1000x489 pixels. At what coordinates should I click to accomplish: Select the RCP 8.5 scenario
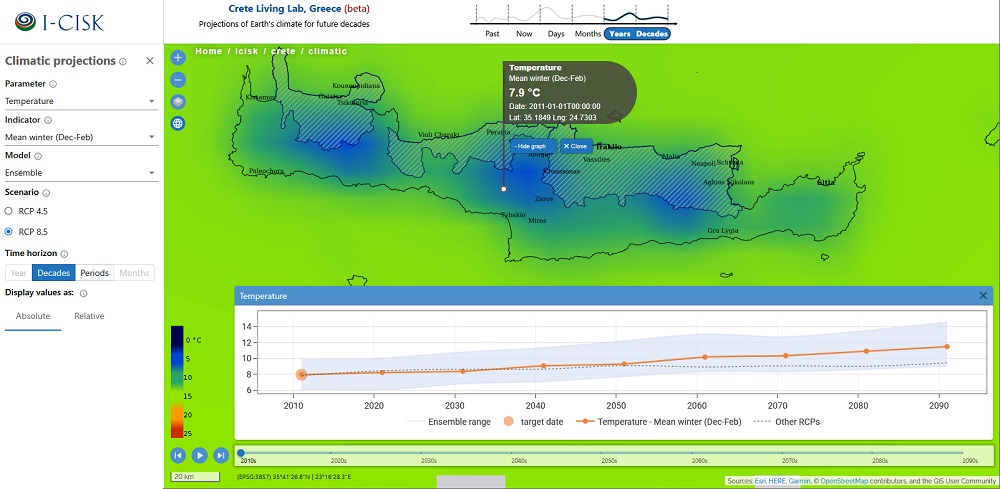coord(10,231)
